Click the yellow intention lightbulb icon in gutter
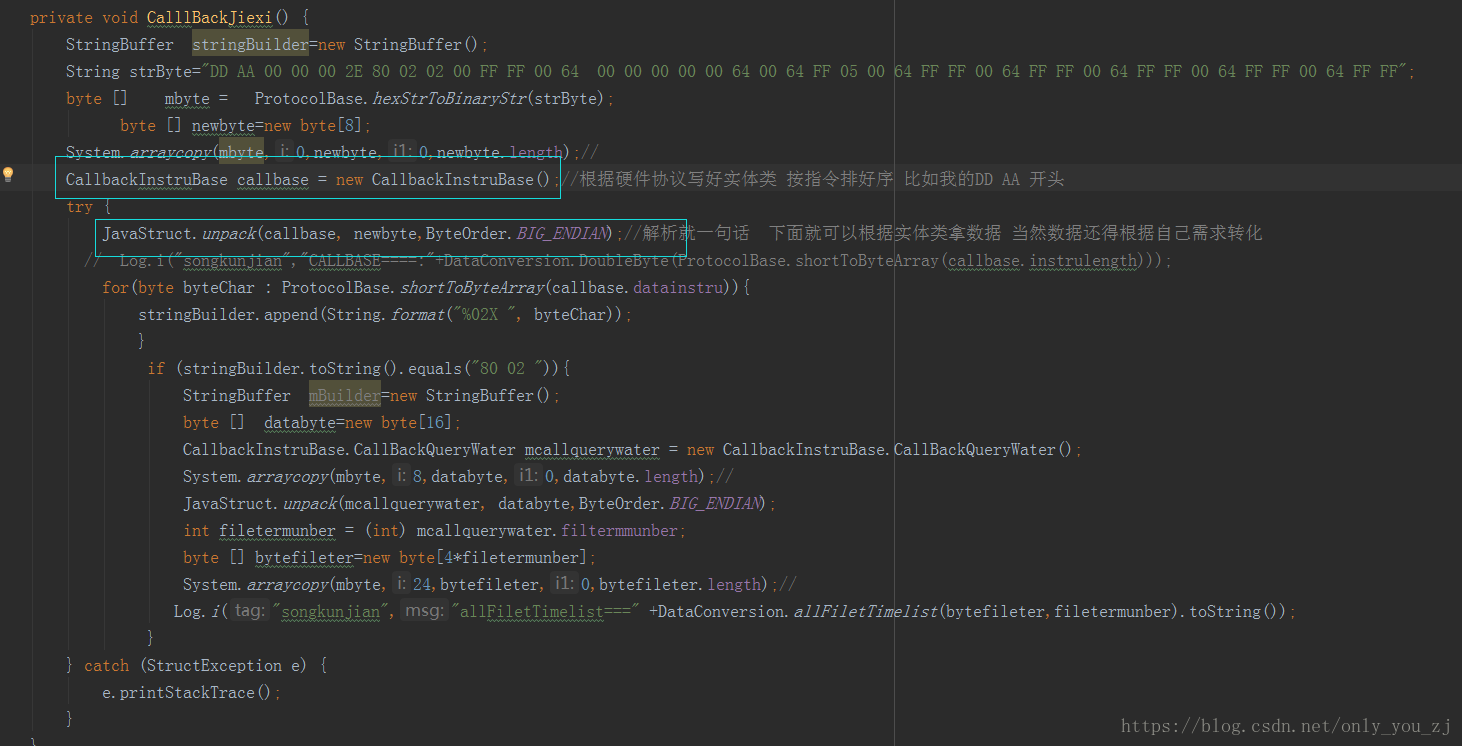Screen dimensions: 1462x746 tap(8, 174)
